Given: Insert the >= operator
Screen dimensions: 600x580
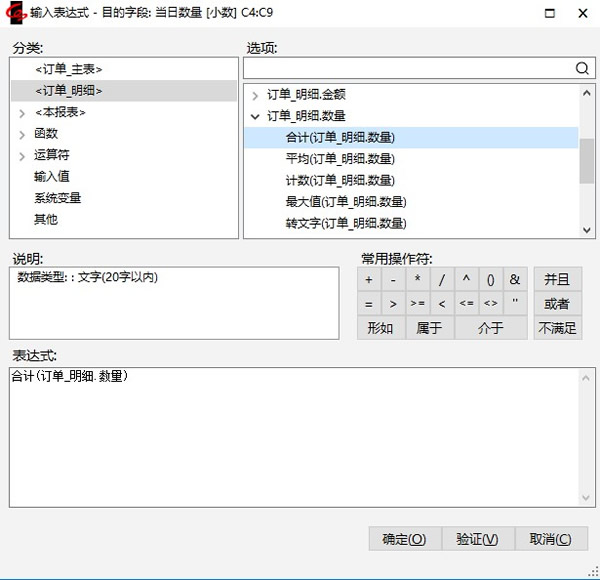Looking at the screenshot, I should [417, 304].
